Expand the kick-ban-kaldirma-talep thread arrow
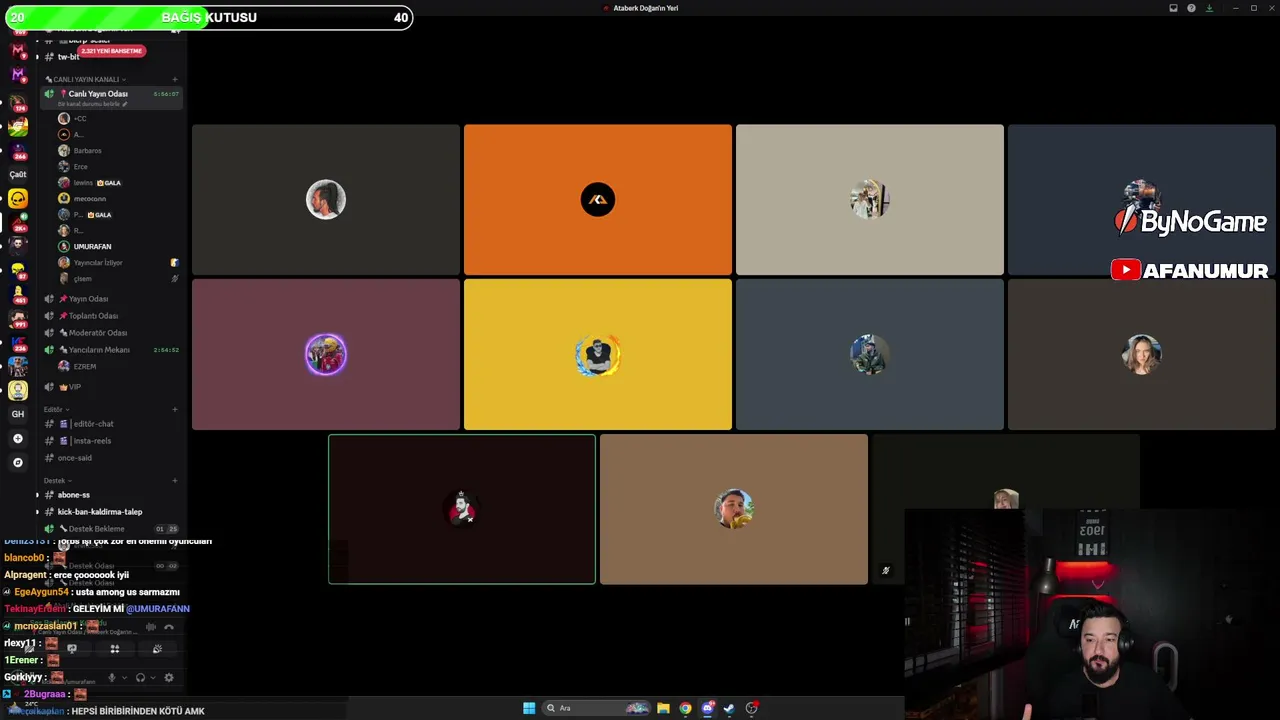1280x720 pixels. [x=37, y=512]
